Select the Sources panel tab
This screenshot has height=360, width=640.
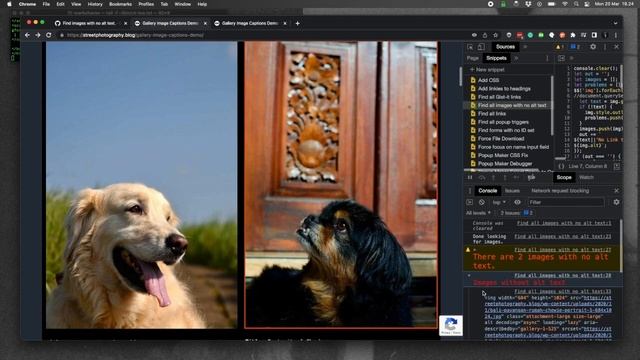tap(505, 47)
